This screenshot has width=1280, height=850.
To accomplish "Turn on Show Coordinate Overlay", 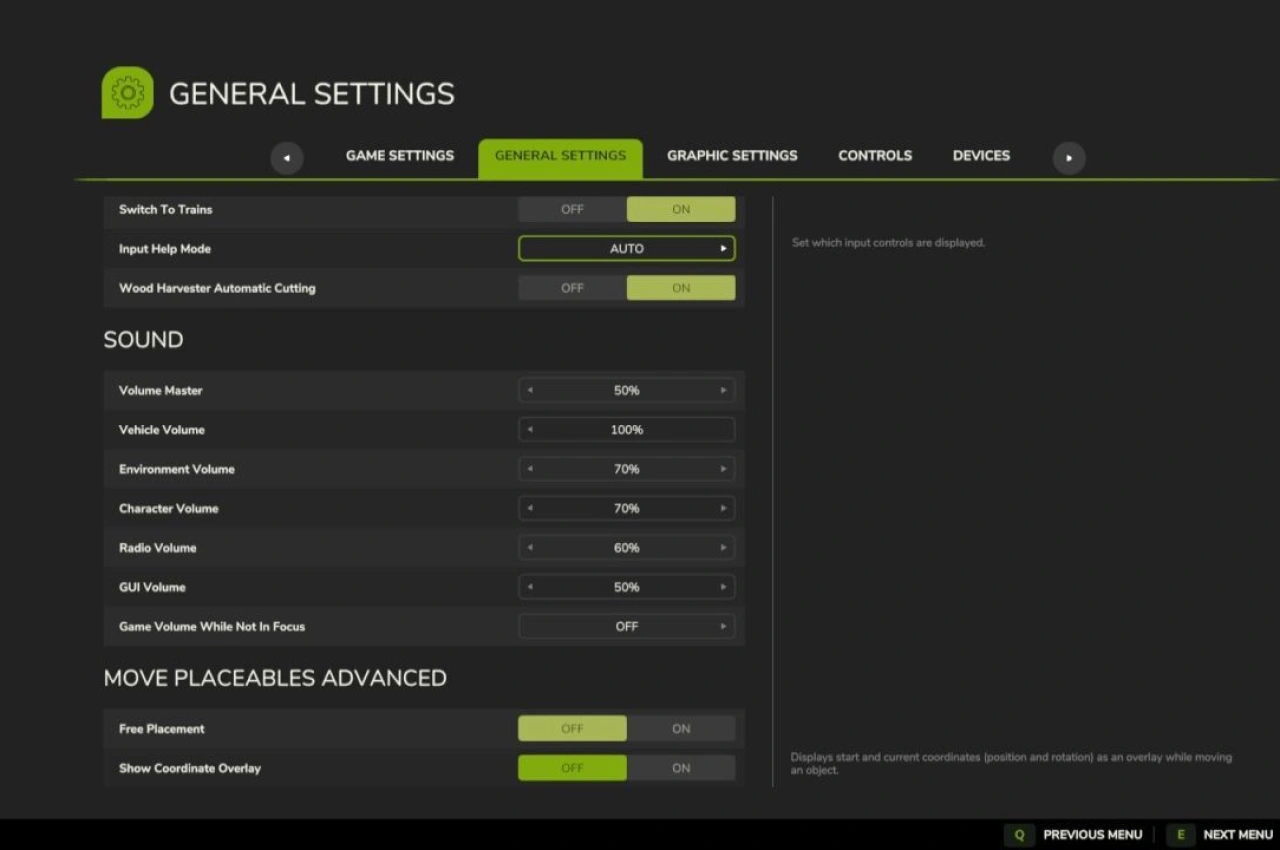I will 681,768.
